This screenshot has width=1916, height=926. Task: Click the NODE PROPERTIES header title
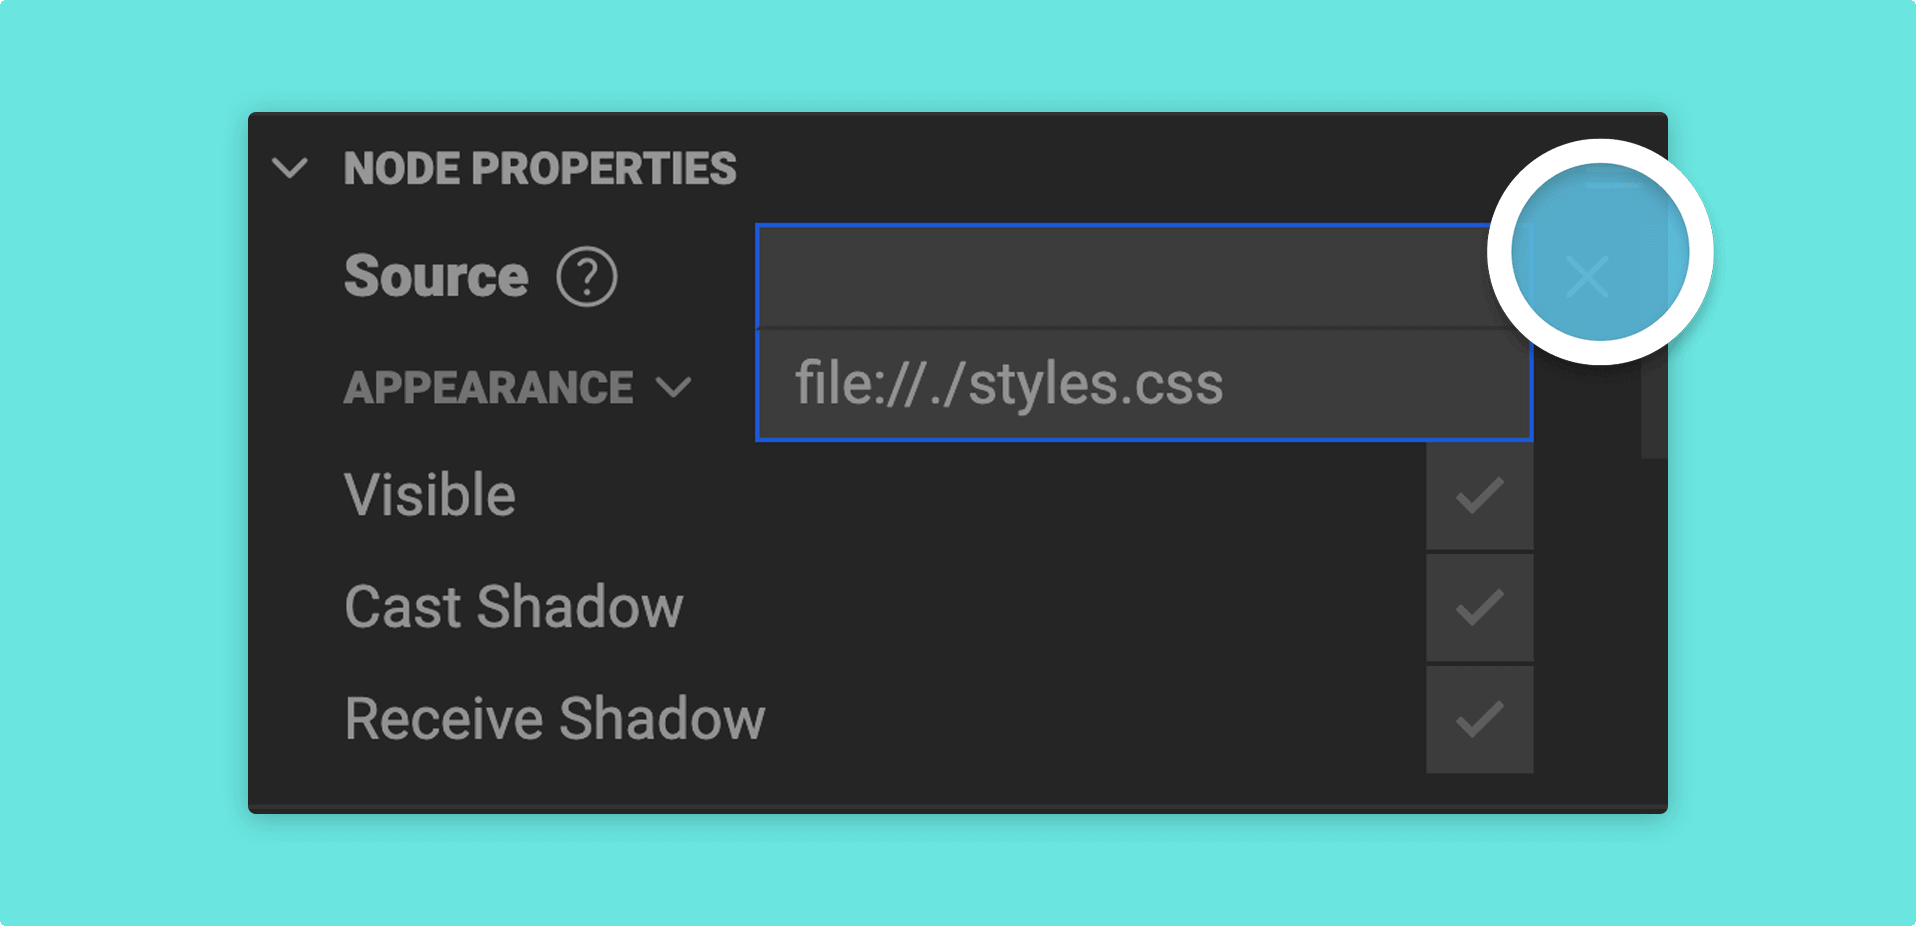(540, 168)
